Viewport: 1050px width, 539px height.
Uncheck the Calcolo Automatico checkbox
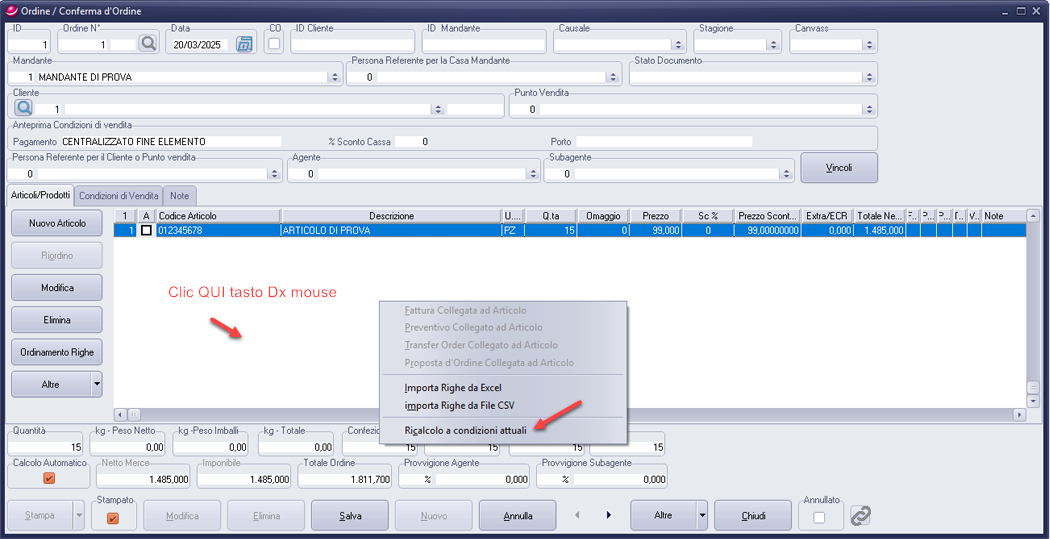(49, 479)
